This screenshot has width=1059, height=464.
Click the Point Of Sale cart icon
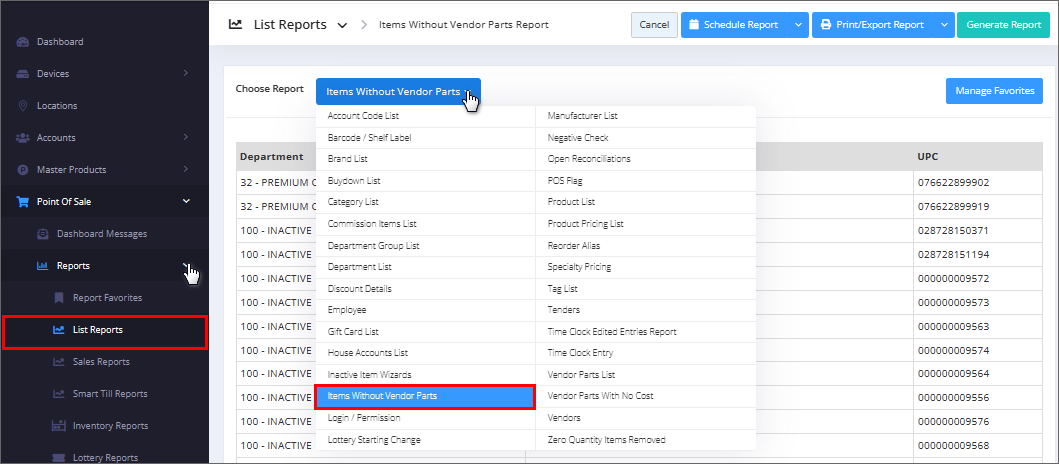click(x=23, y=202)
